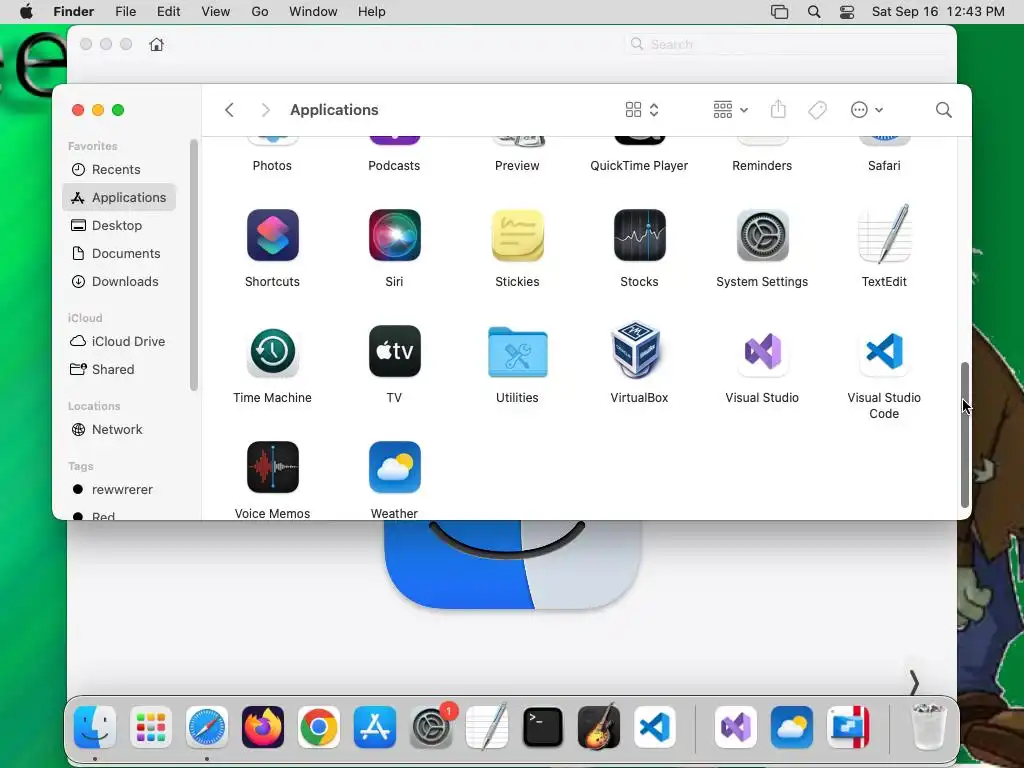
Task: Go forward in Finder navigation
Action: pyautogui.click(x=265, y=110)
